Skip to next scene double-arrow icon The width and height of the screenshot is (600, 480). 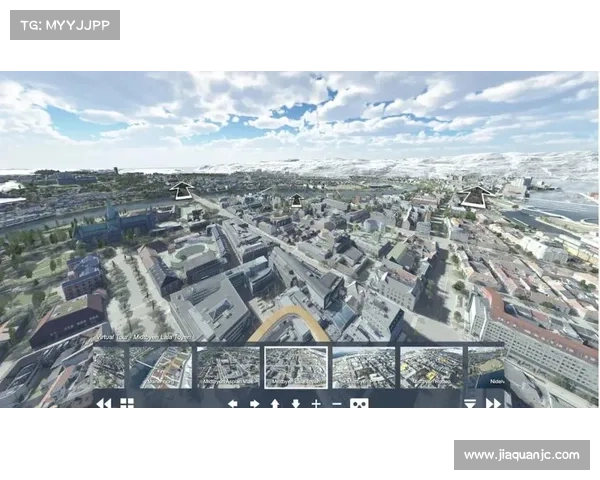click(x=493, y=404)
